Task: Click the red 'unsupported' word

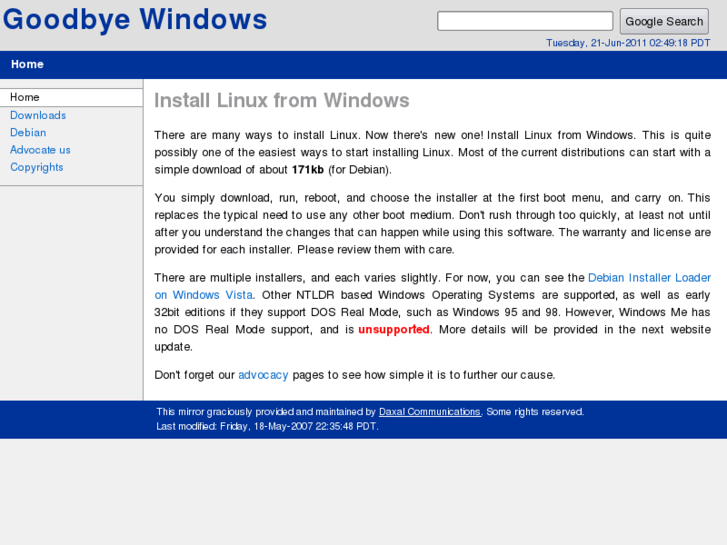Action: [394, 330]
